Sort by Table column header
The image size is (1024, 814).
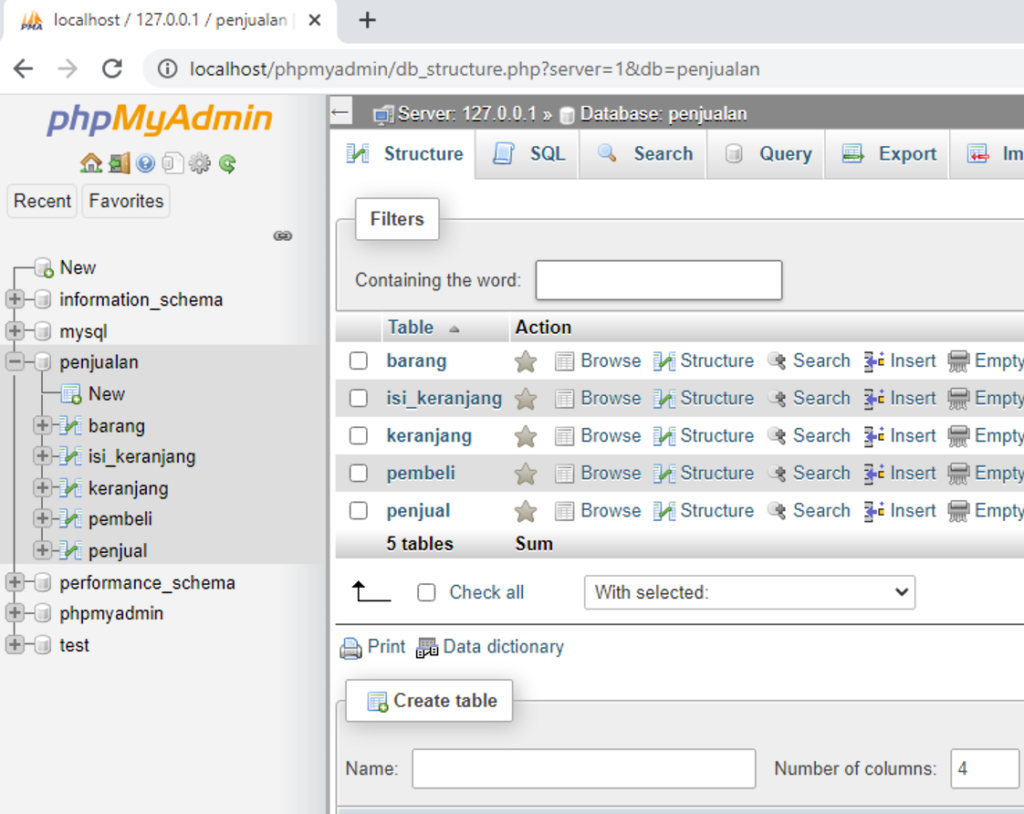pos(411,327)
